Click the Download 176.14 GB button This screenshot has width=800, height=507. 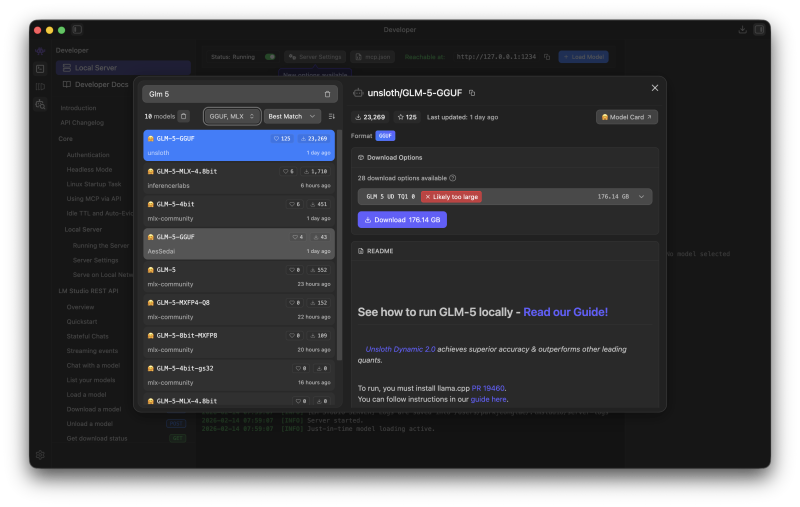pyautogui.click(x=402, y=219)
